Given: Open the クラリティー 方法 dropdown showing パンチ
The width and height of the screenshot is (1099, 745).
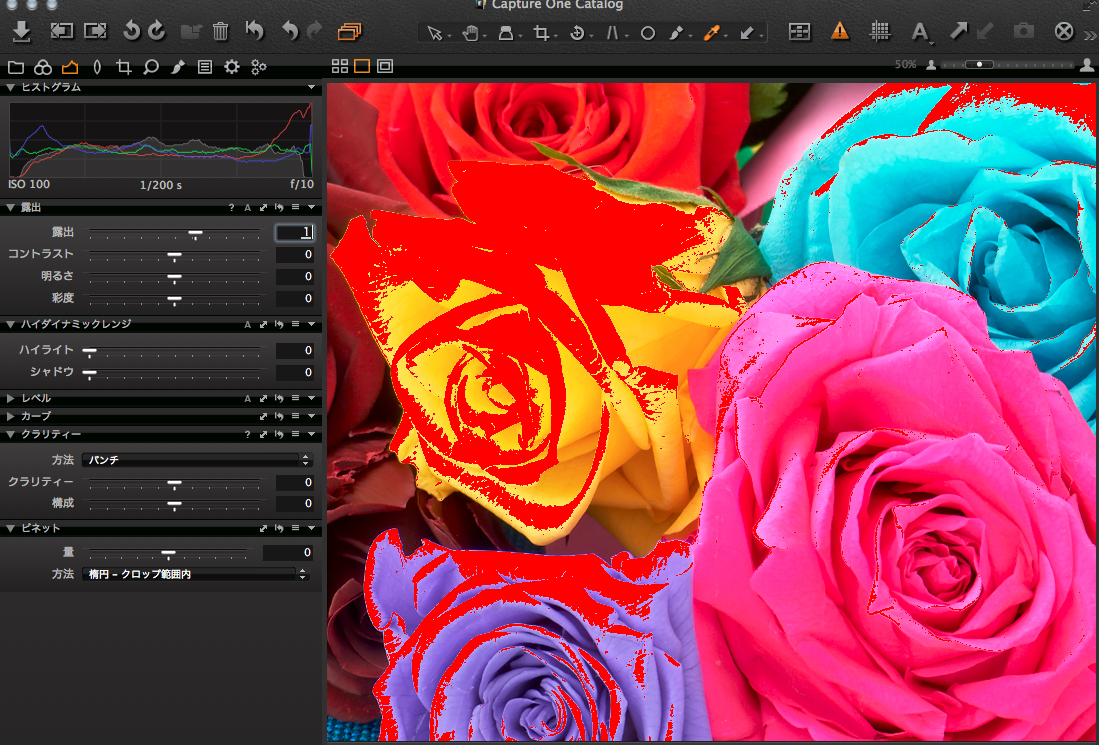Looking at the screenshot, I should pyautogui.click(x=196, y=460).
